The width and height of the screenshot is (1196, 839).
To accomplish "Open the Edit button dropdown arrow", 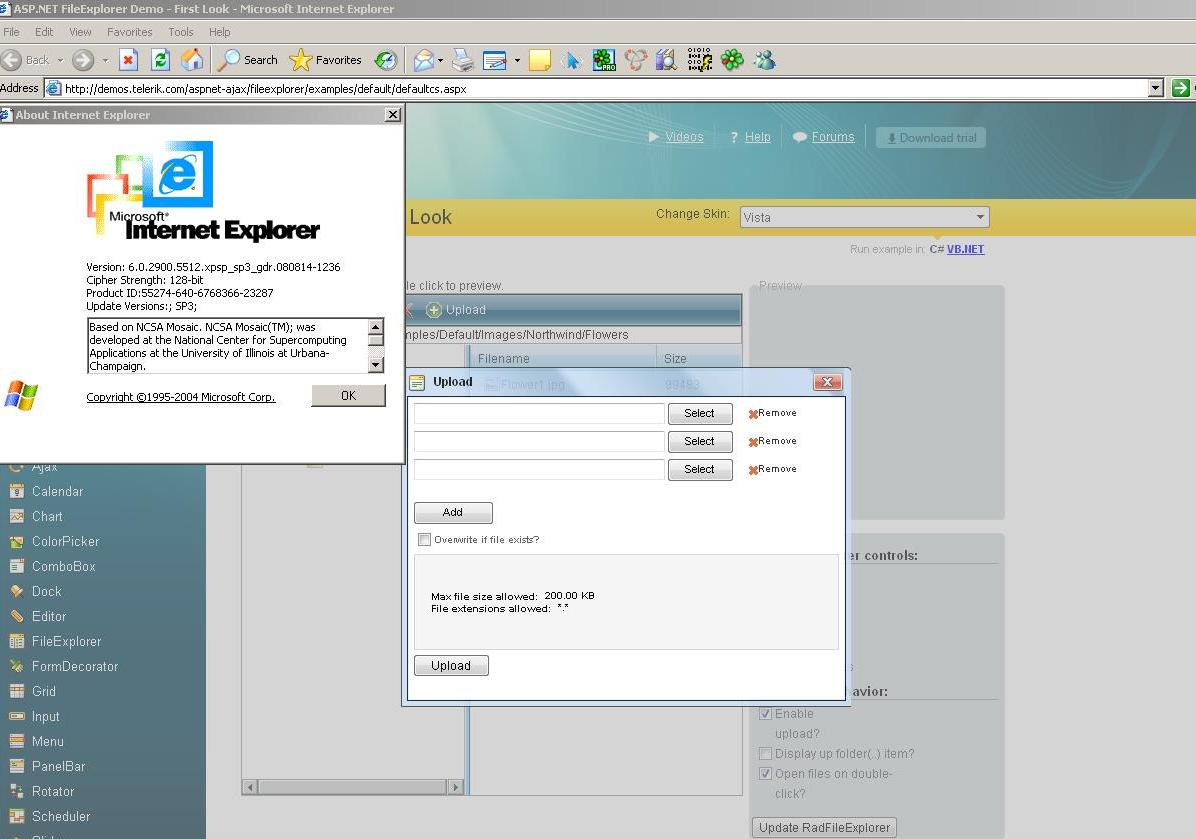I will coord(517,59).
